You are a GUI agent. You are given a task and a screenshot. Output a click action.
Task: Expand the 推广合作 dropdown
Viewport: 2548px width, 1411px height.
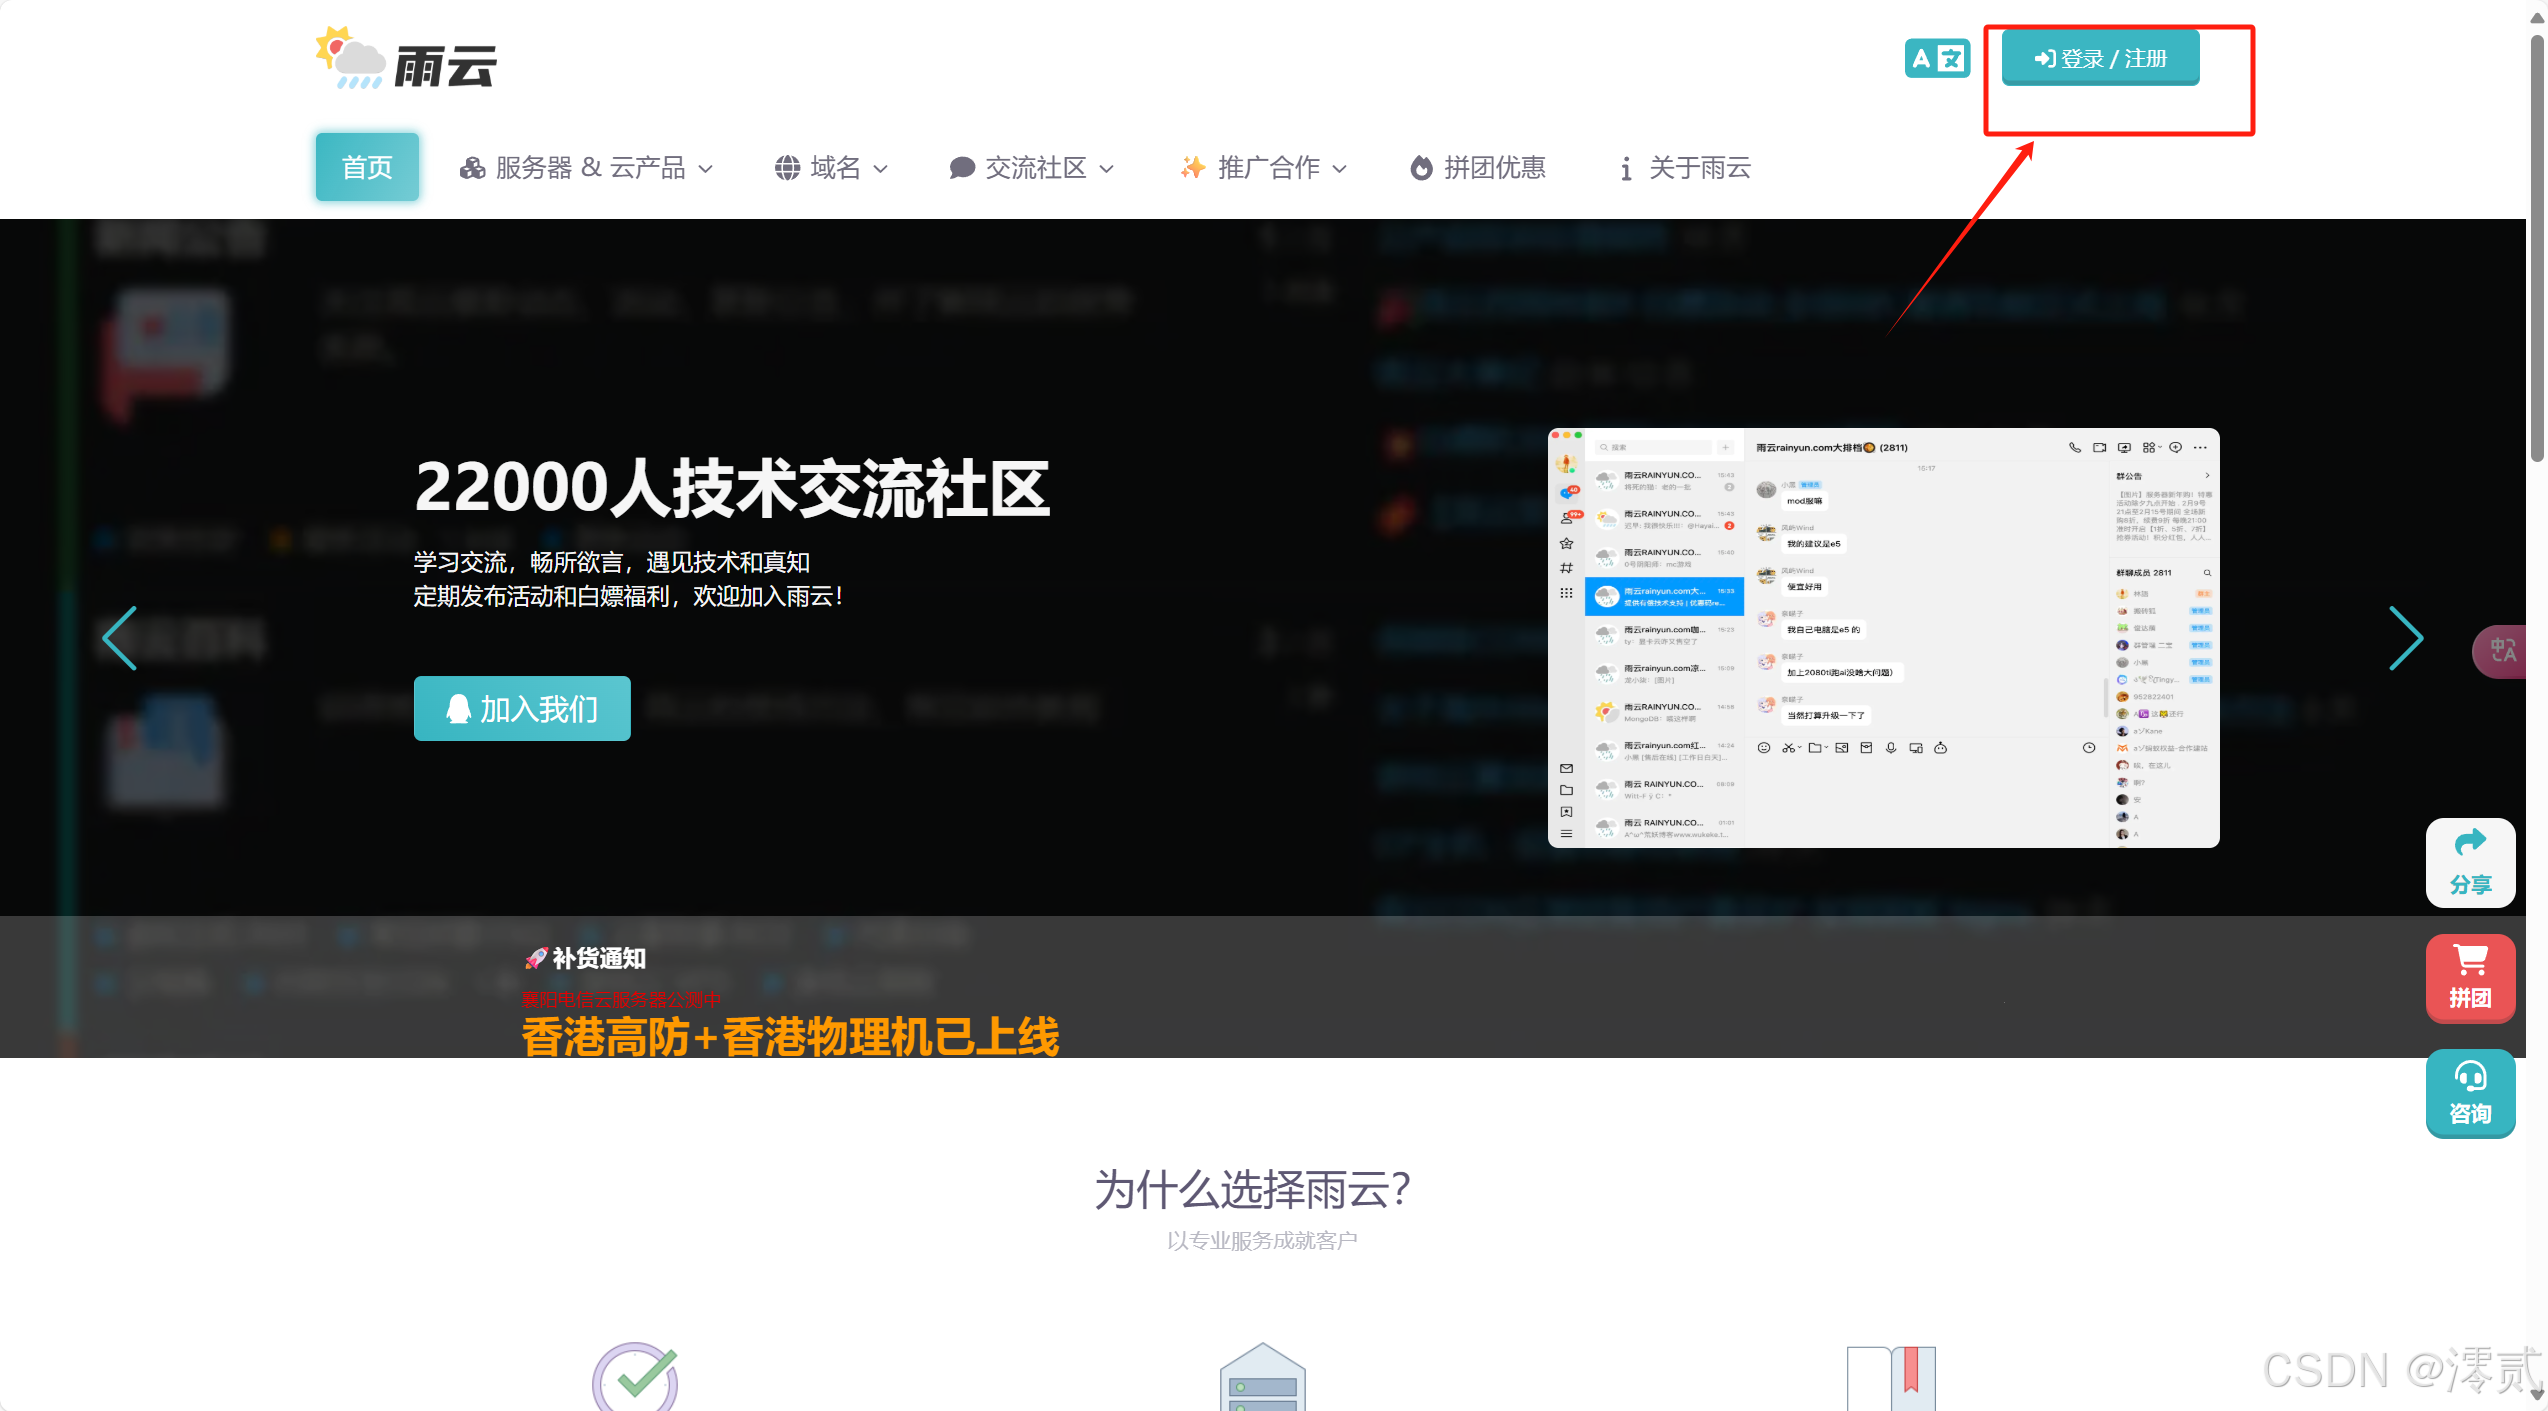point(1263,167)
